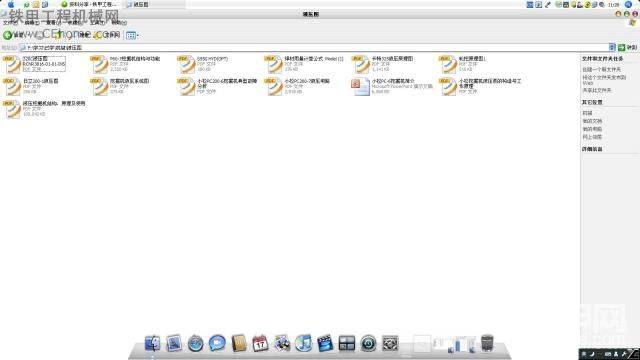This screenshot has height=360, width=640.
Task: Select the 小松PC200-7液压原理 PDF file
Action: (x=298, y=87)
